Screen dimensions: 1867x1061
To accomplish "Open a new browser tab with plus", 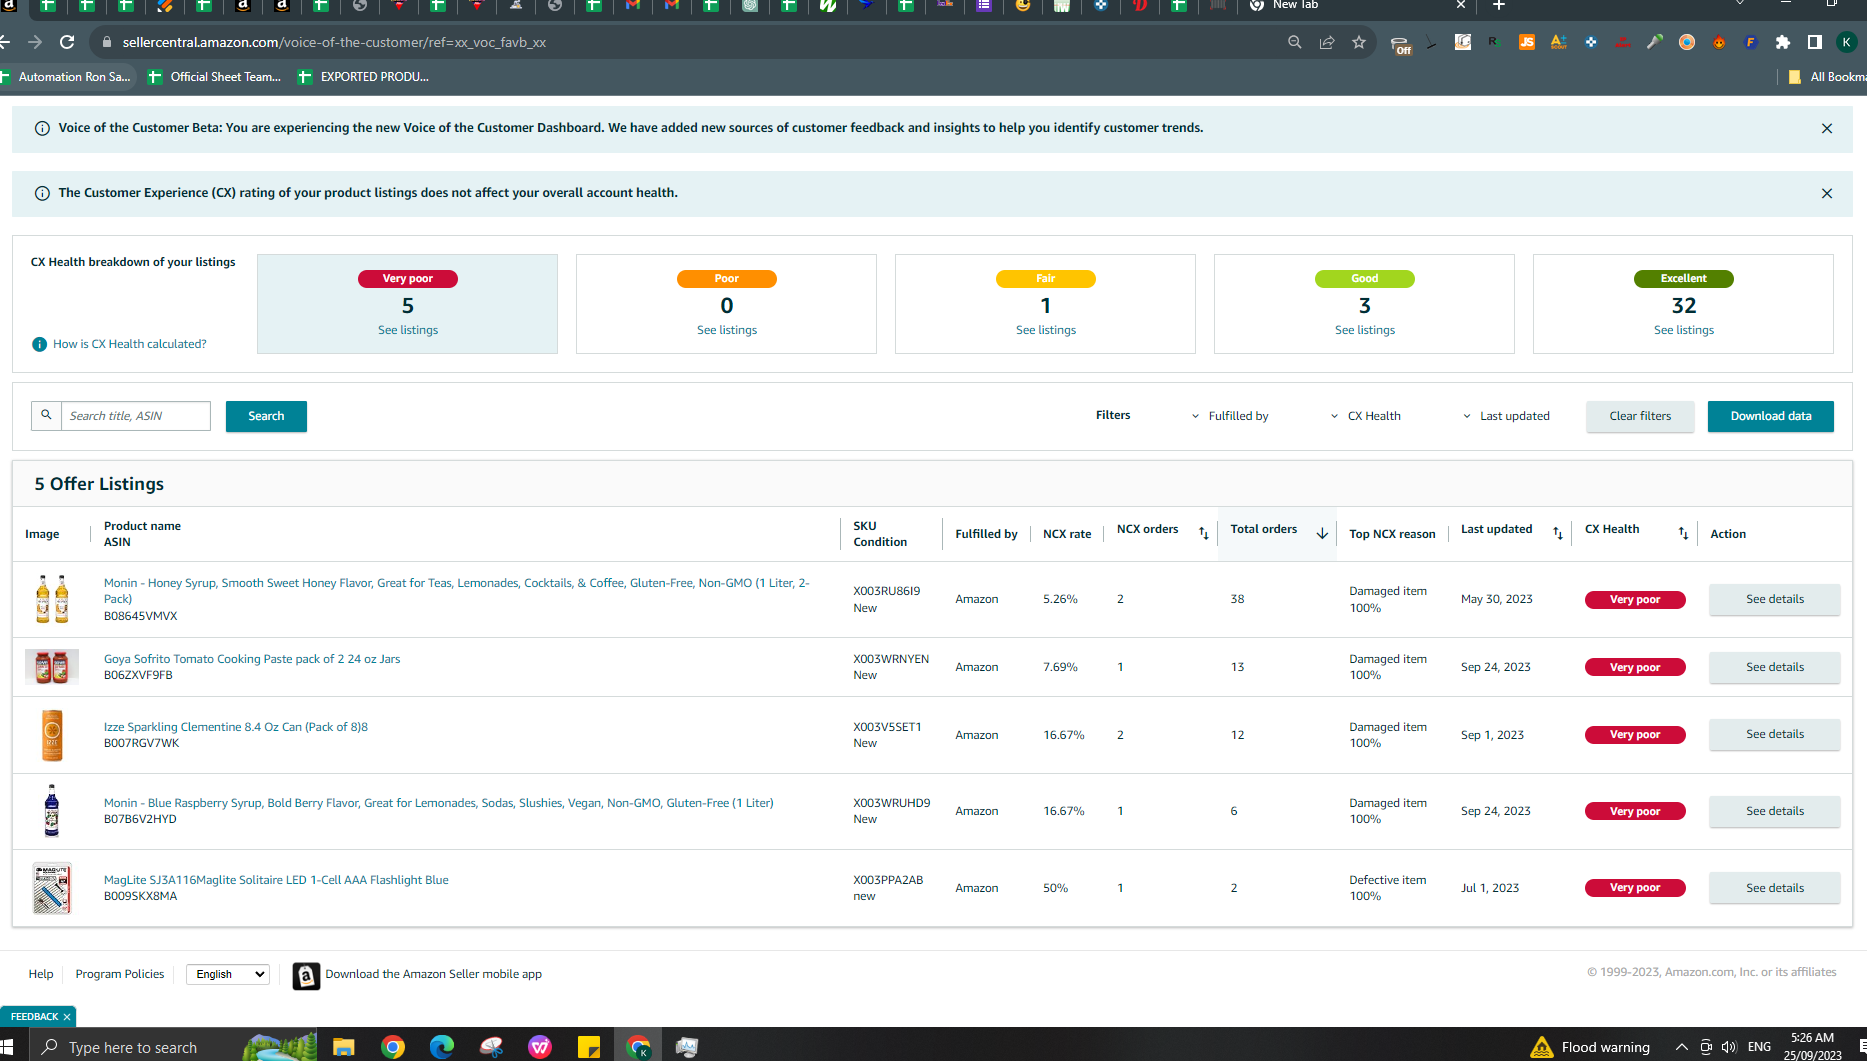I will (x=1499, y=5).
